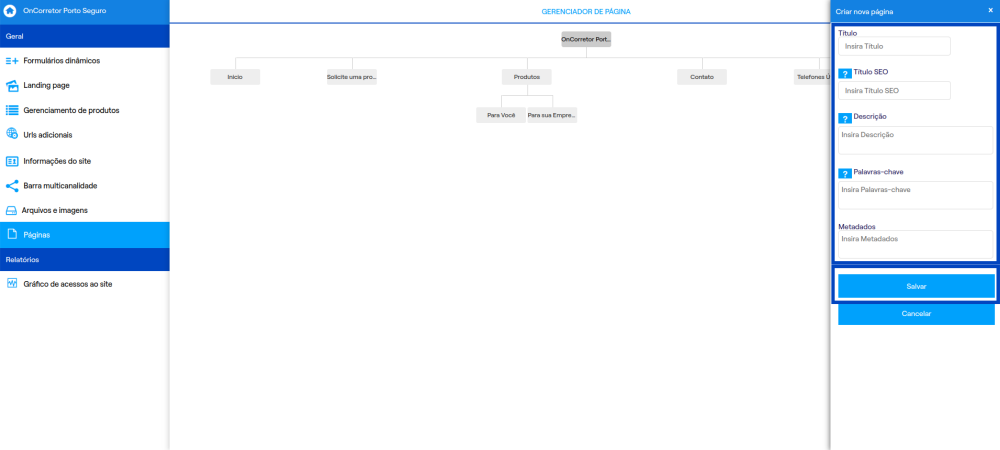The height and width of the screenshot is (450, 1000).
Task: Click the Gerenciamento de produtos list icon
Action: tap(11, 110)
